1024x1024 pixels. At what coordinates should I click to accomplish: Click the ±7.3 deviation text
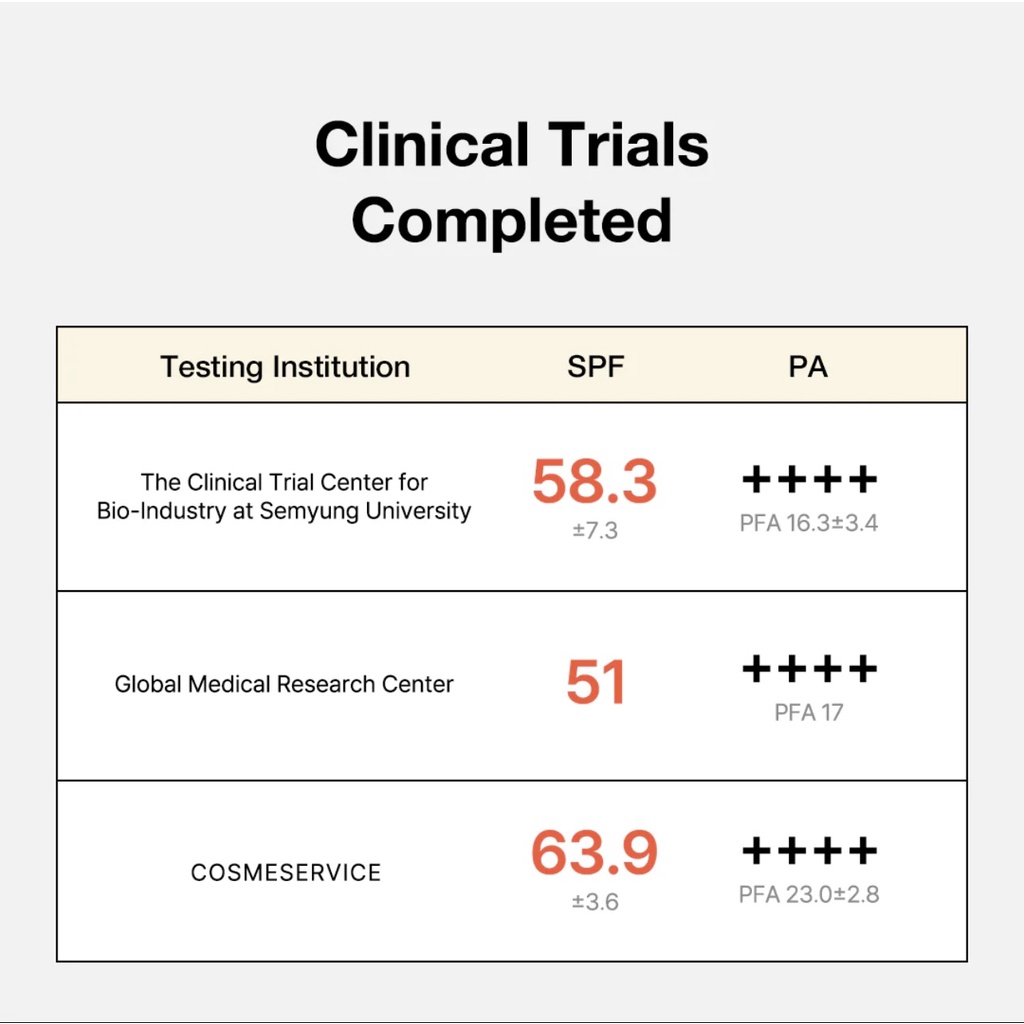tap(595, 531)
